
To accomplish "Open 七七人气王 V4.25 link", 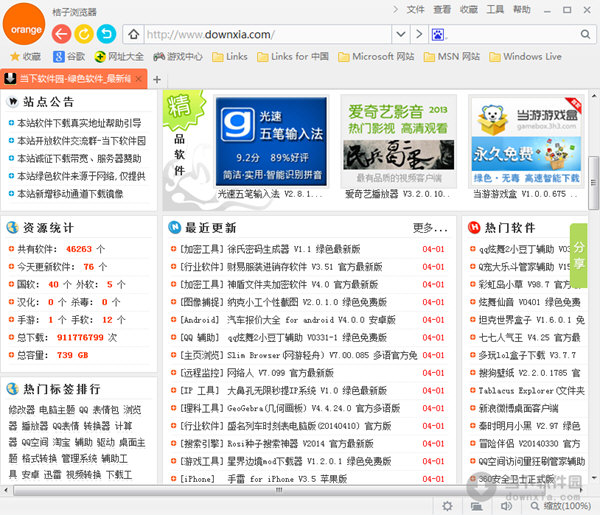I will coord(529,337).
